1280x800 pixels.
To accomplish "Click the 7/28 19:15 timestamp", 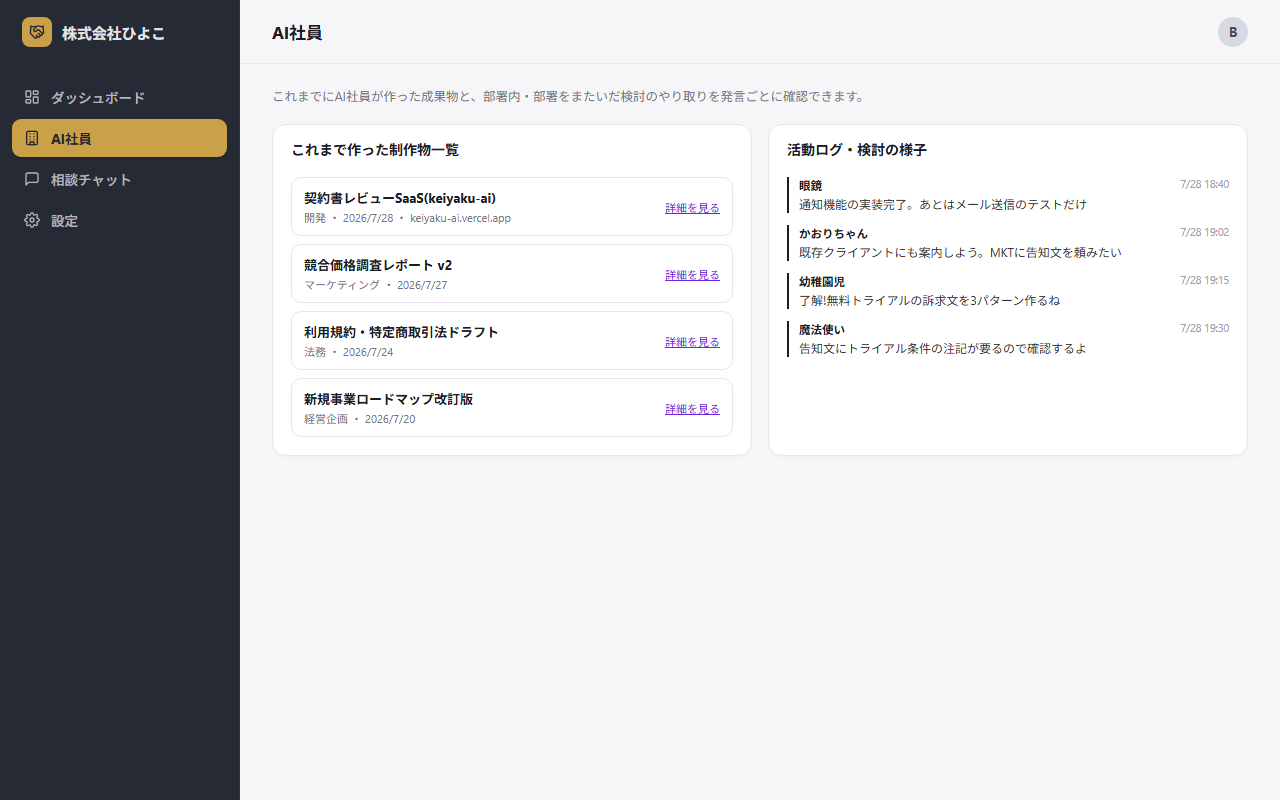I will click(x=1204, y=280).
